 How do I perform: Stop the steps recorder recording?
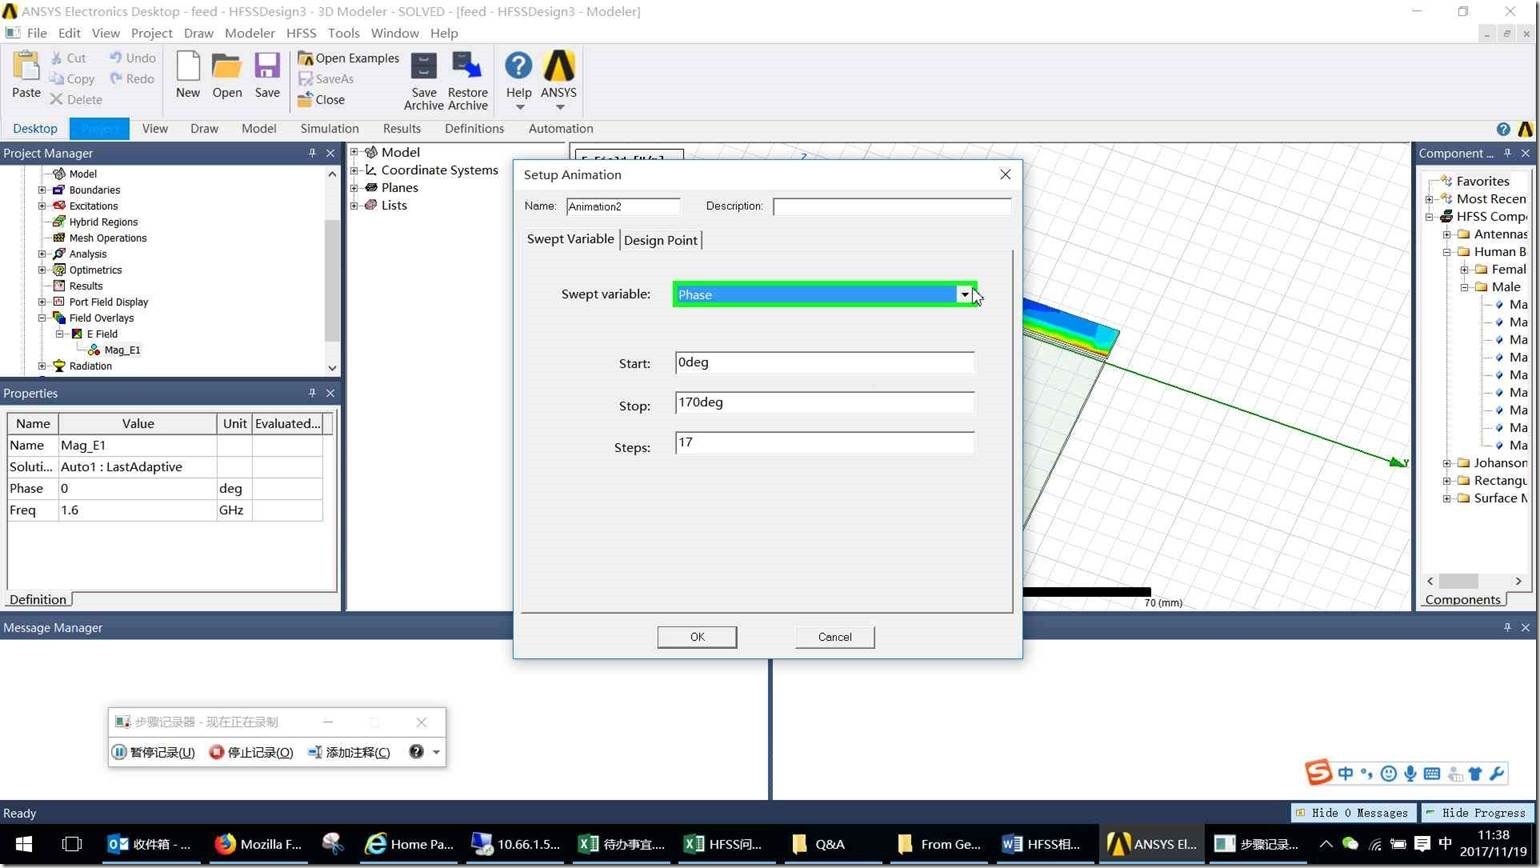251,752
